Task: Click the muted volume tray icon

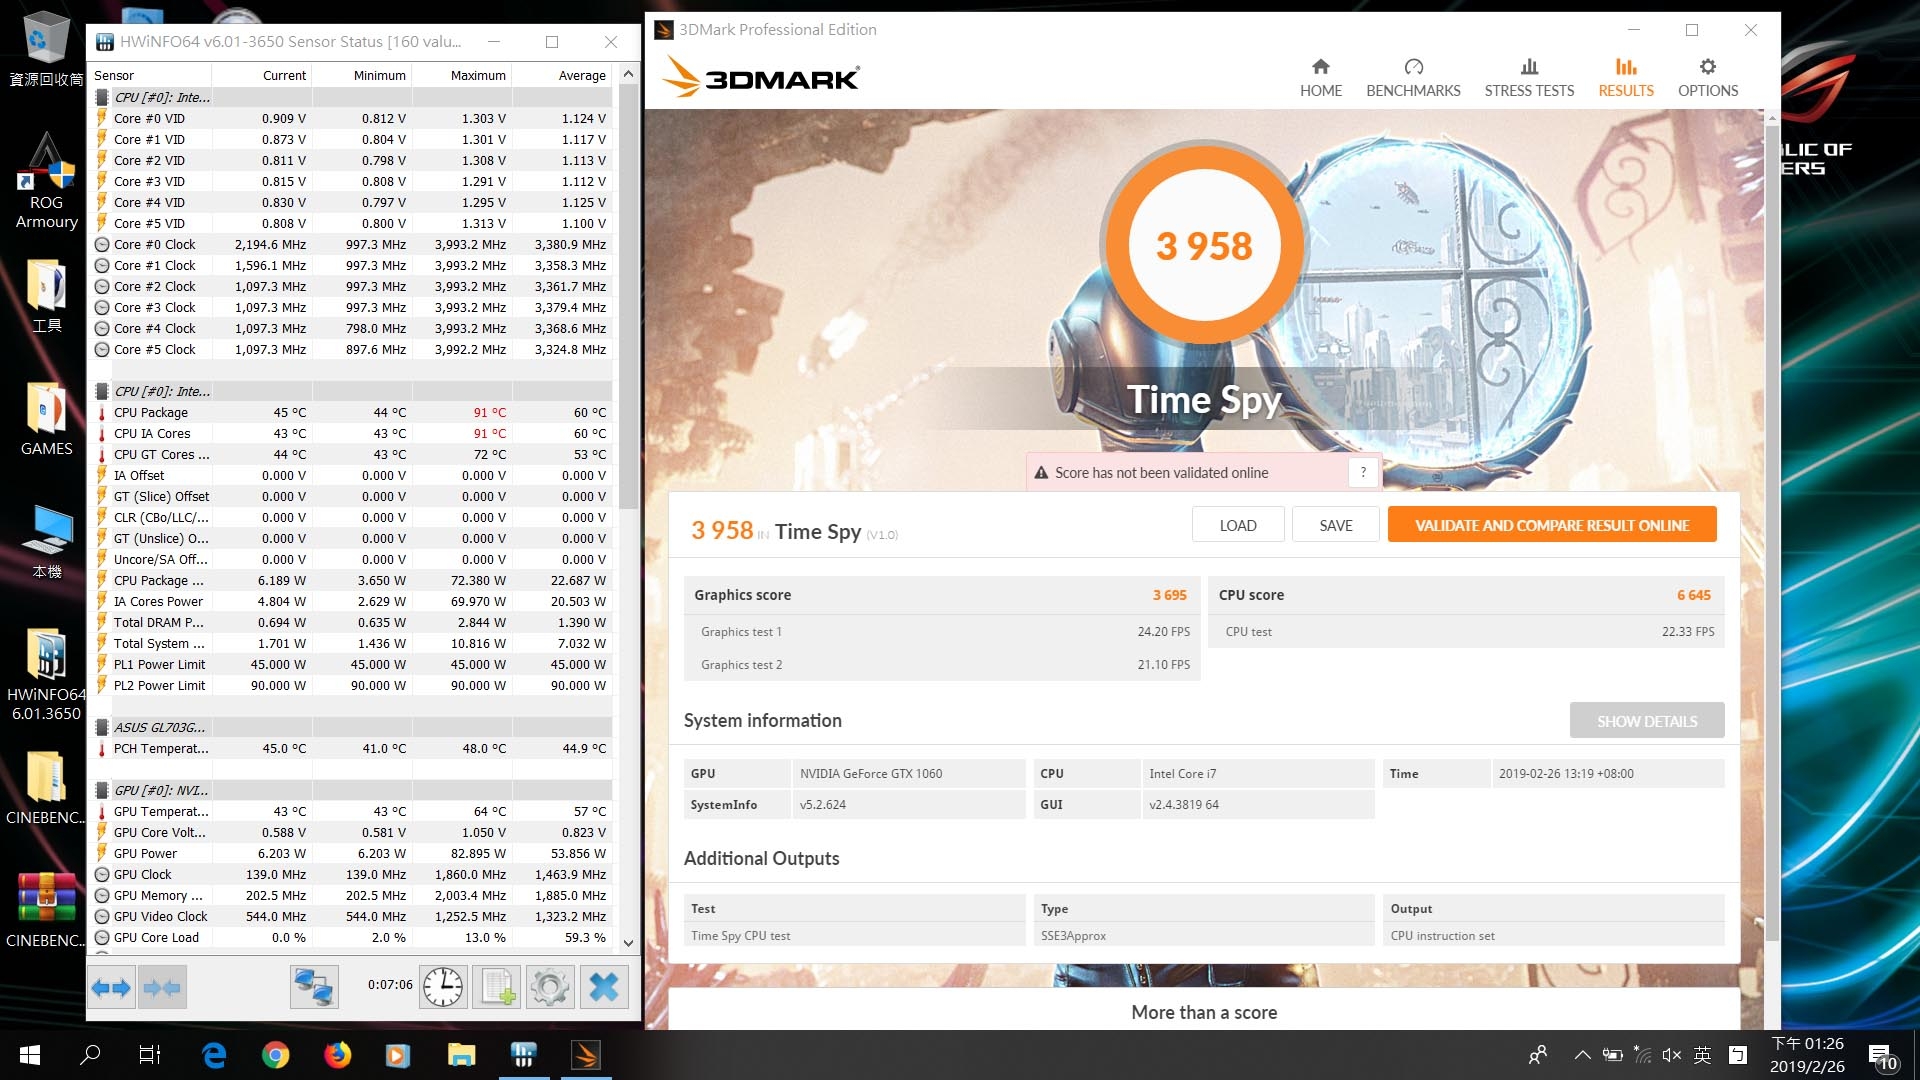Action: 1671,1055
